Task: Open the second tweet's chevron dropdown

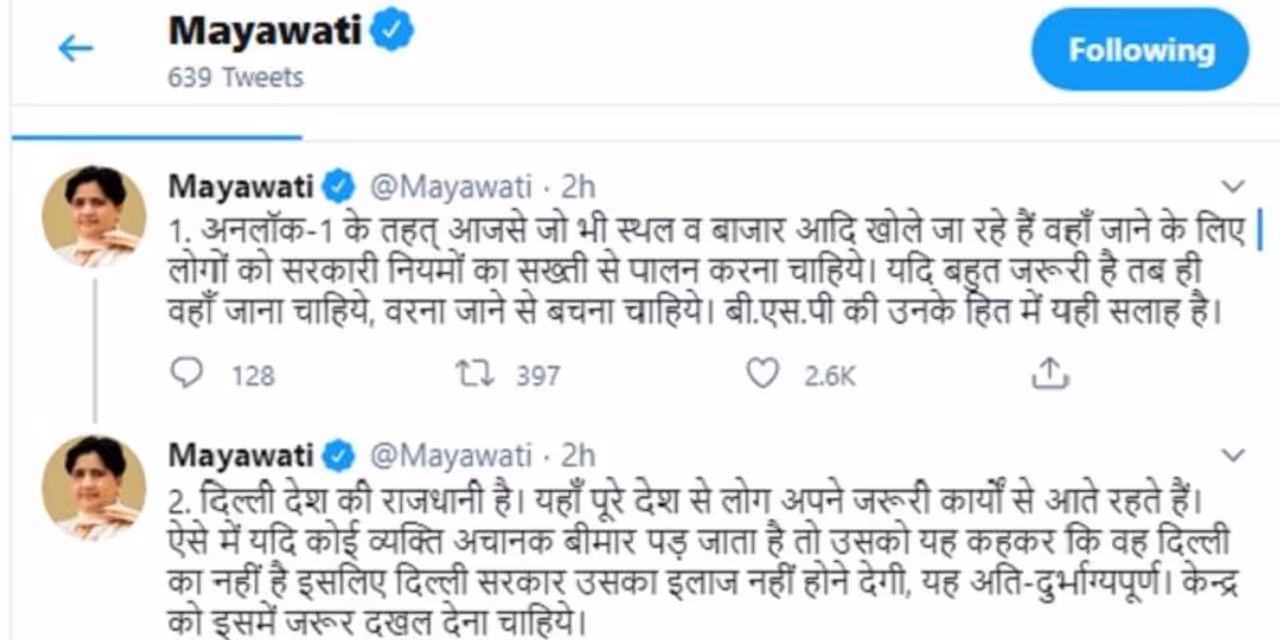Action: point(1234,456)
